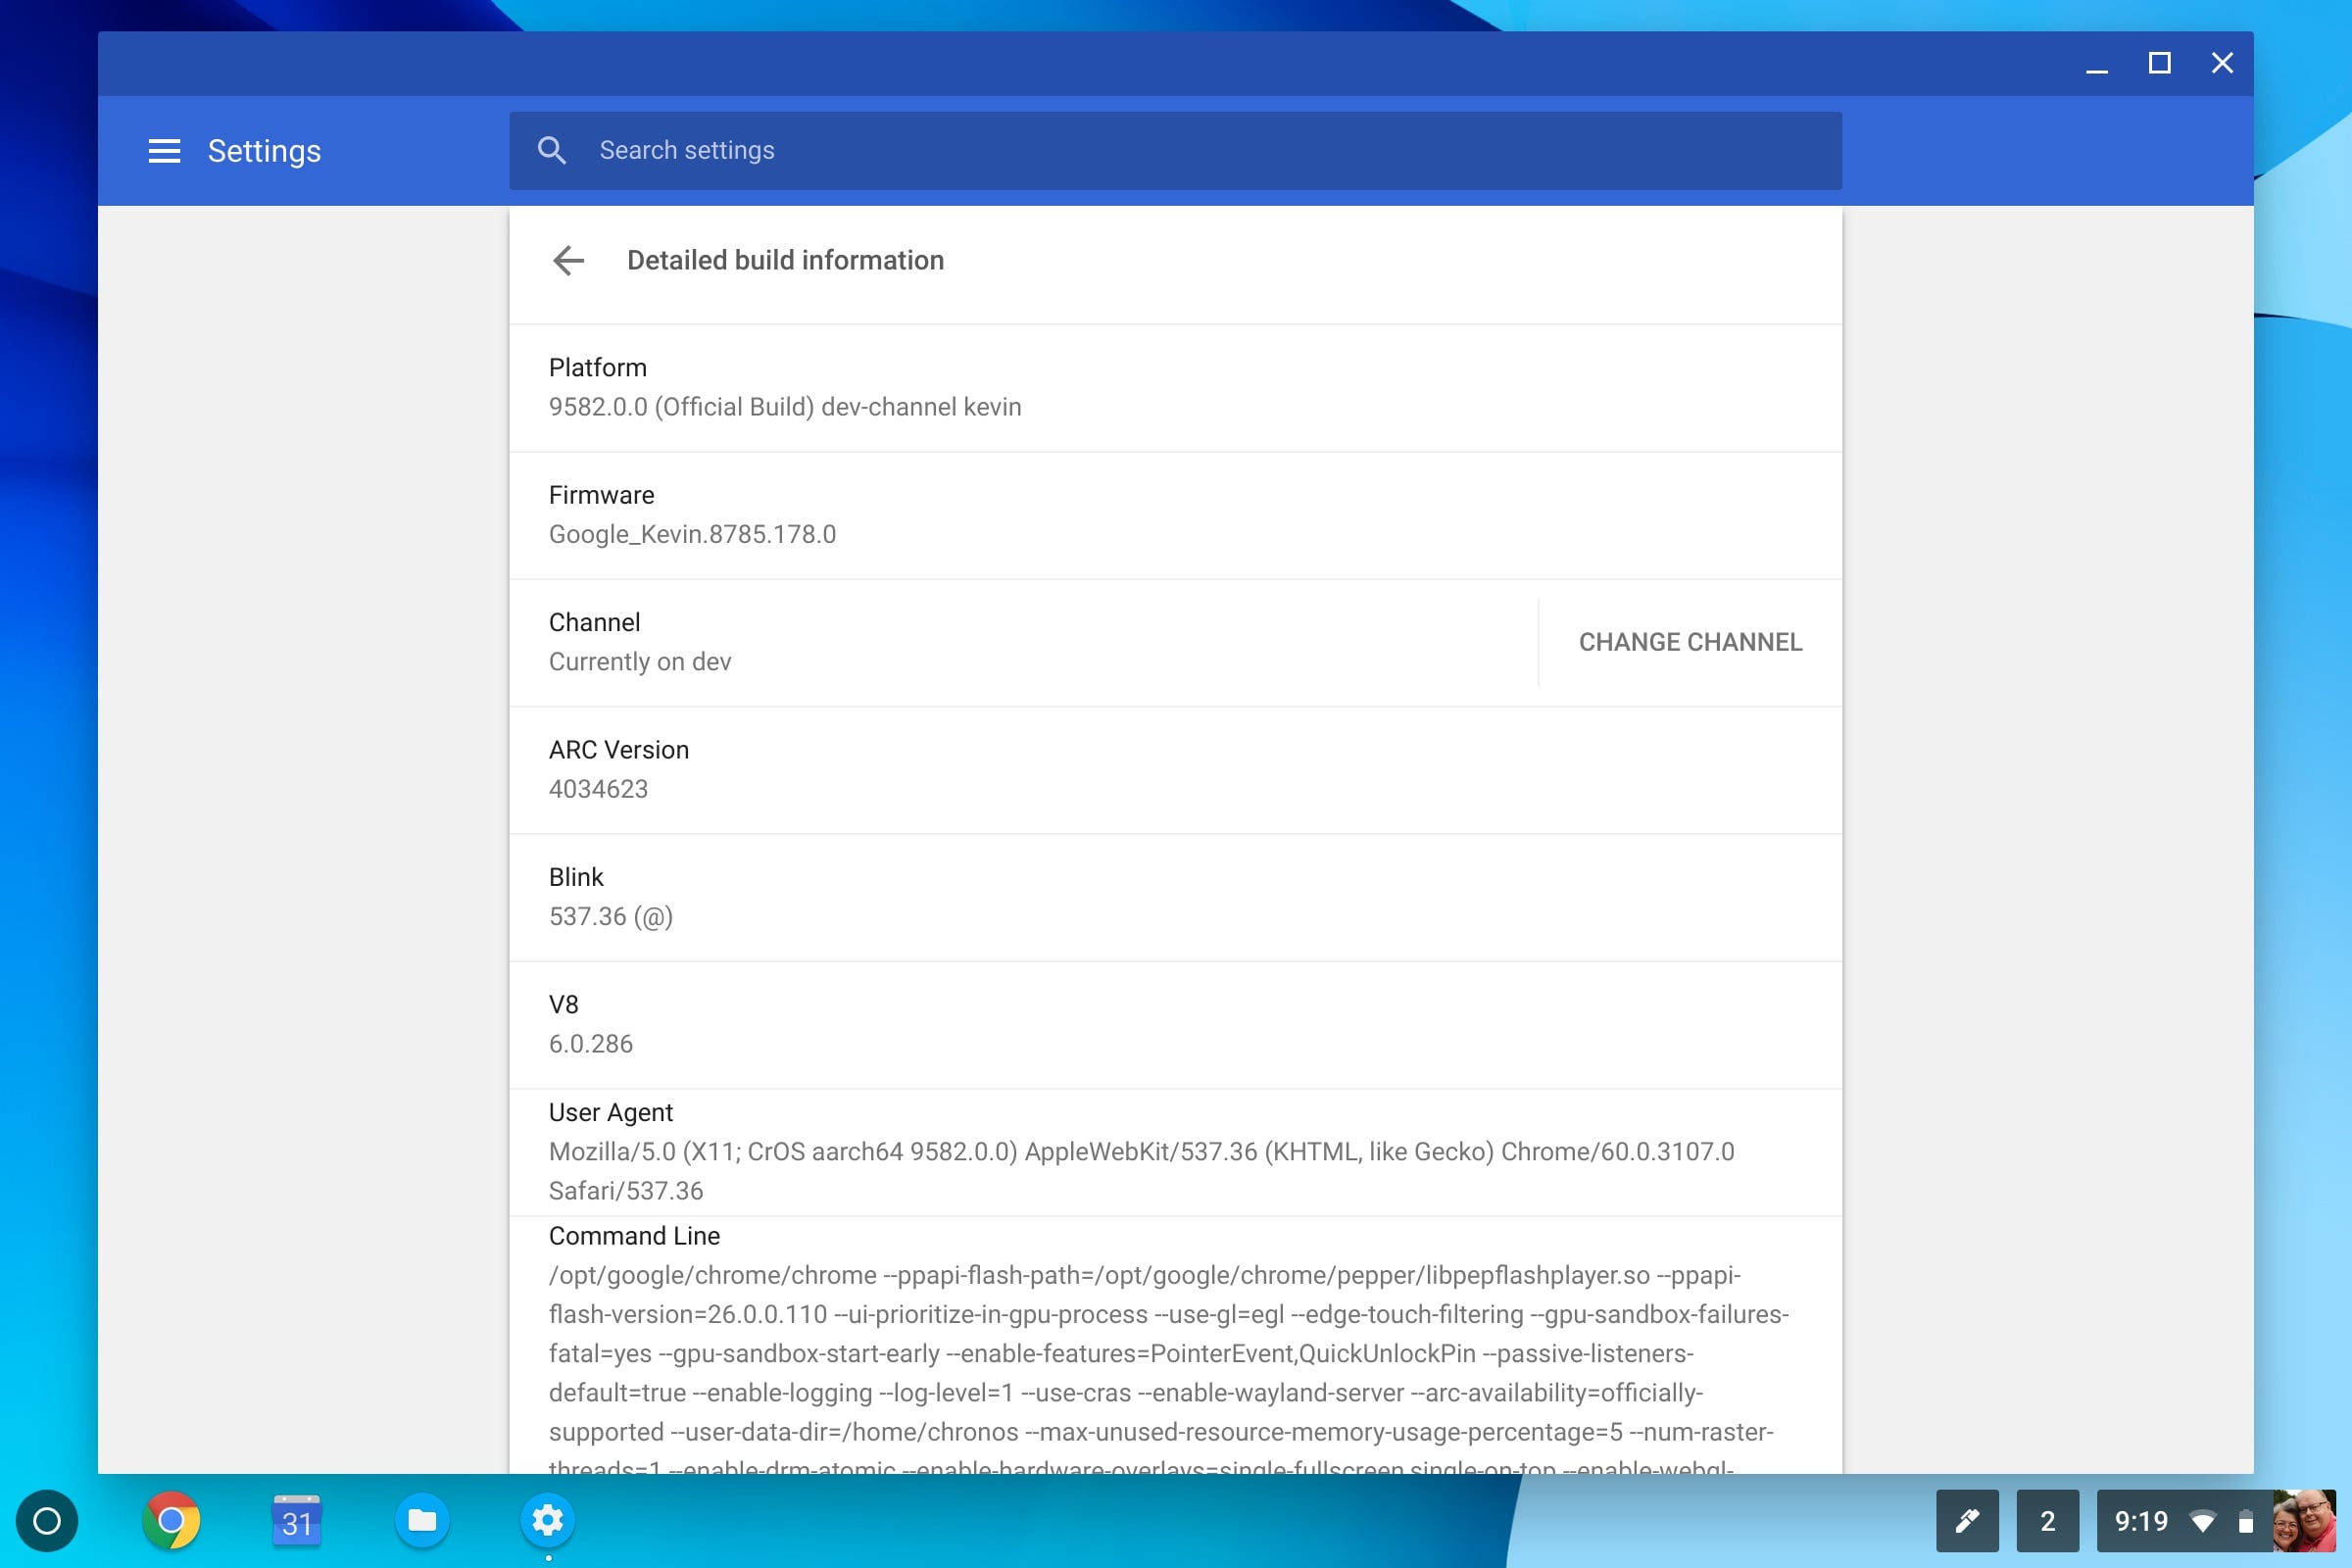Select the stylus tools icon in the tray
2352x1568 pixels.
point(1968,1521)
